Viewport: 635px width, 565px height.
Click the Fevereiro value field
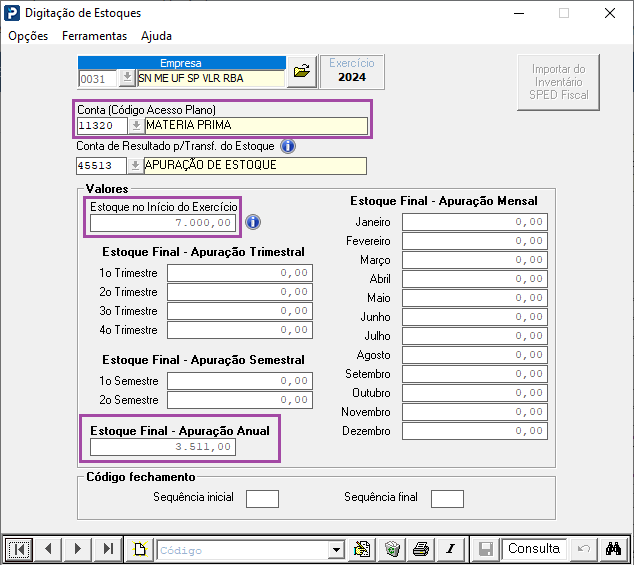[475, 241]
